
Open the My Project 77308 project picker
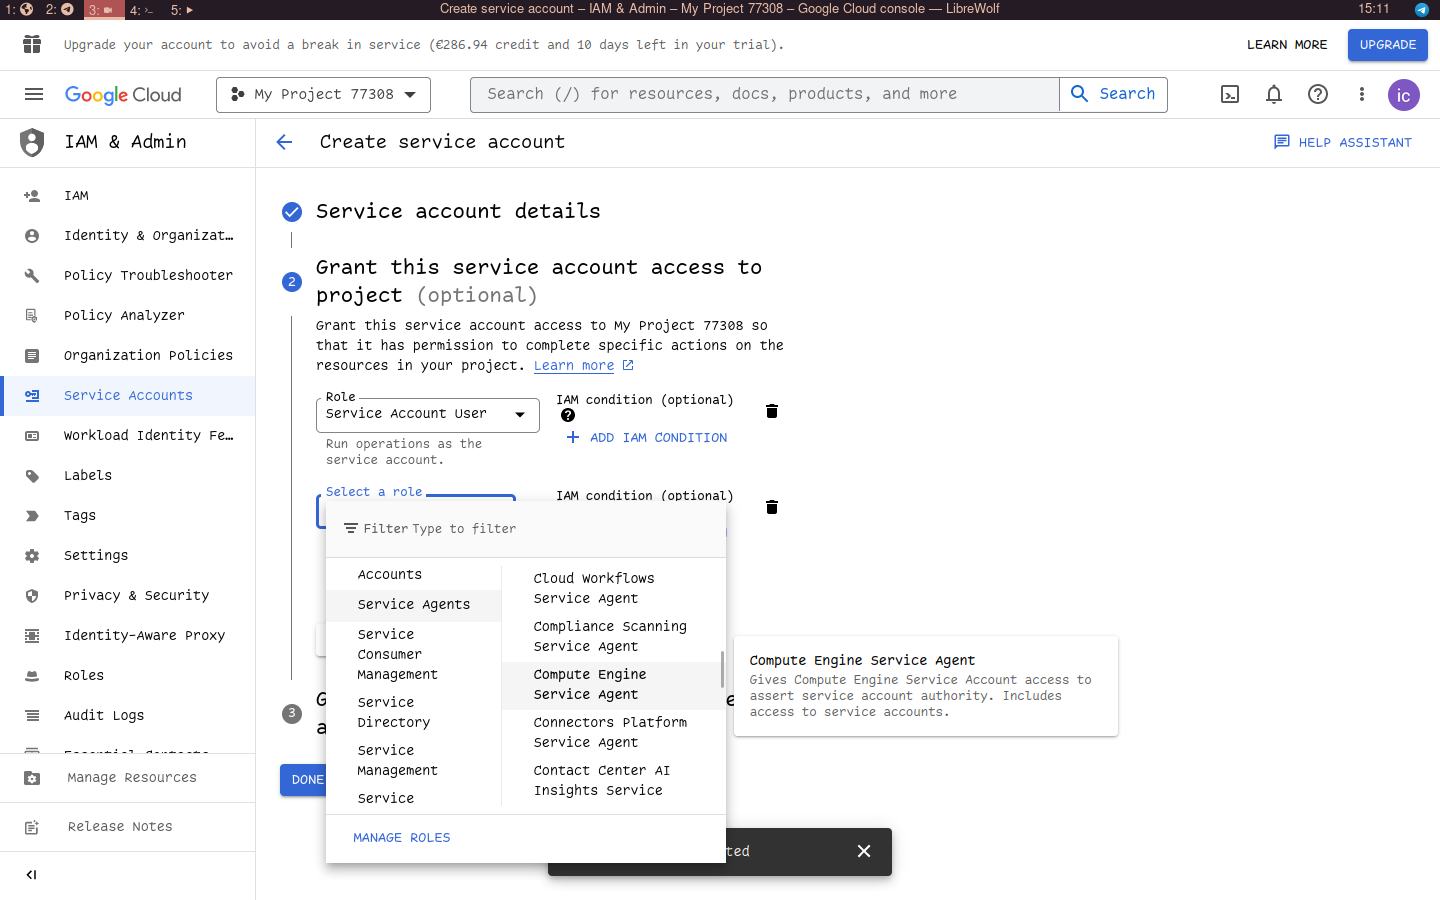322,94
